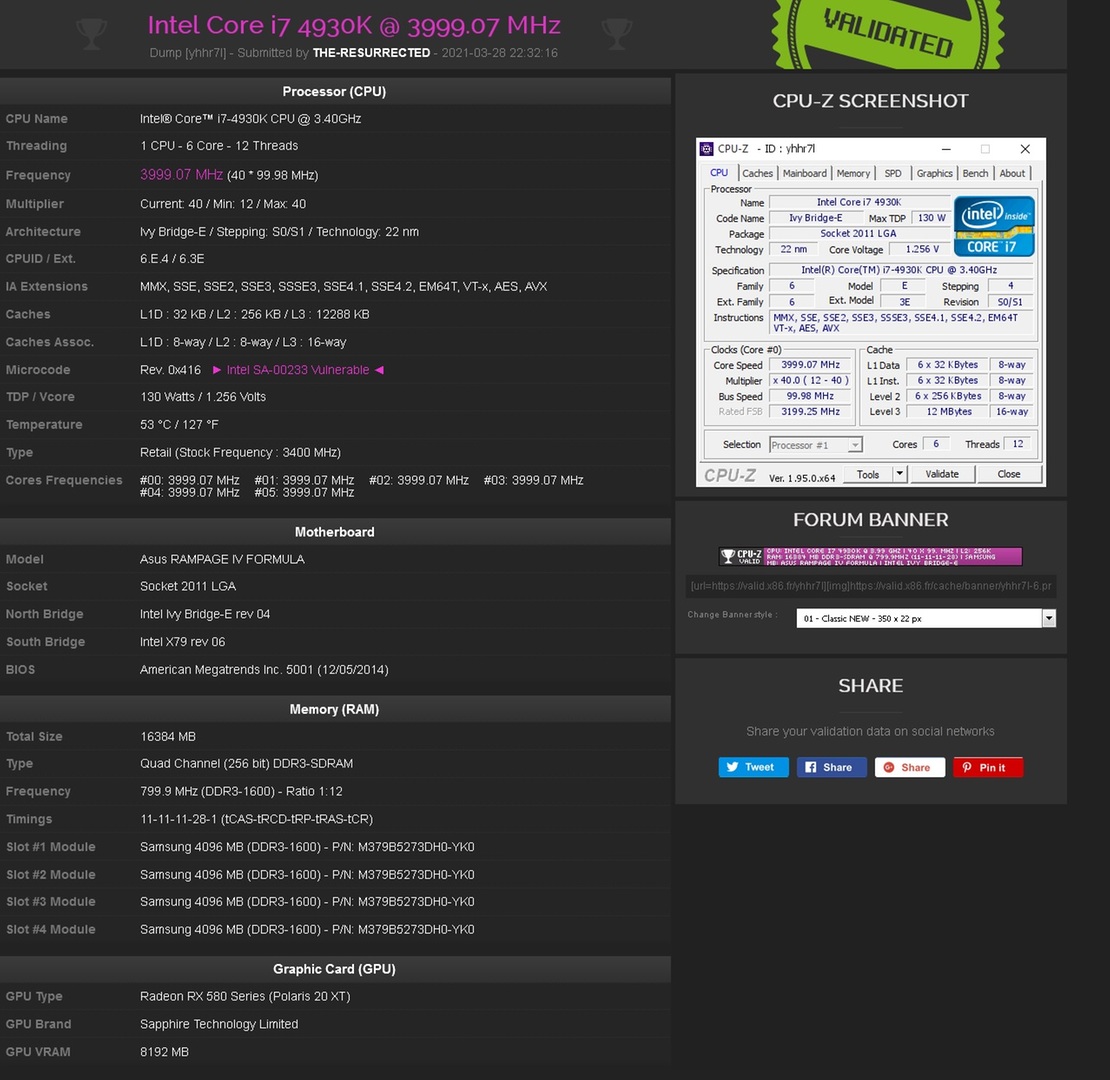Click the Level 3 12 MBytes cache field
The height and width of the screenshot is (1080, 1110).
949,412
